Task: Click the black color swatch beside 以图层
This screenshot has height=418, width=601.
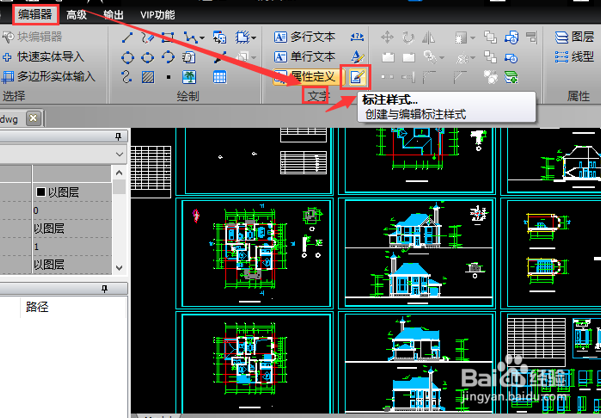Action: [x=41, y=192]
